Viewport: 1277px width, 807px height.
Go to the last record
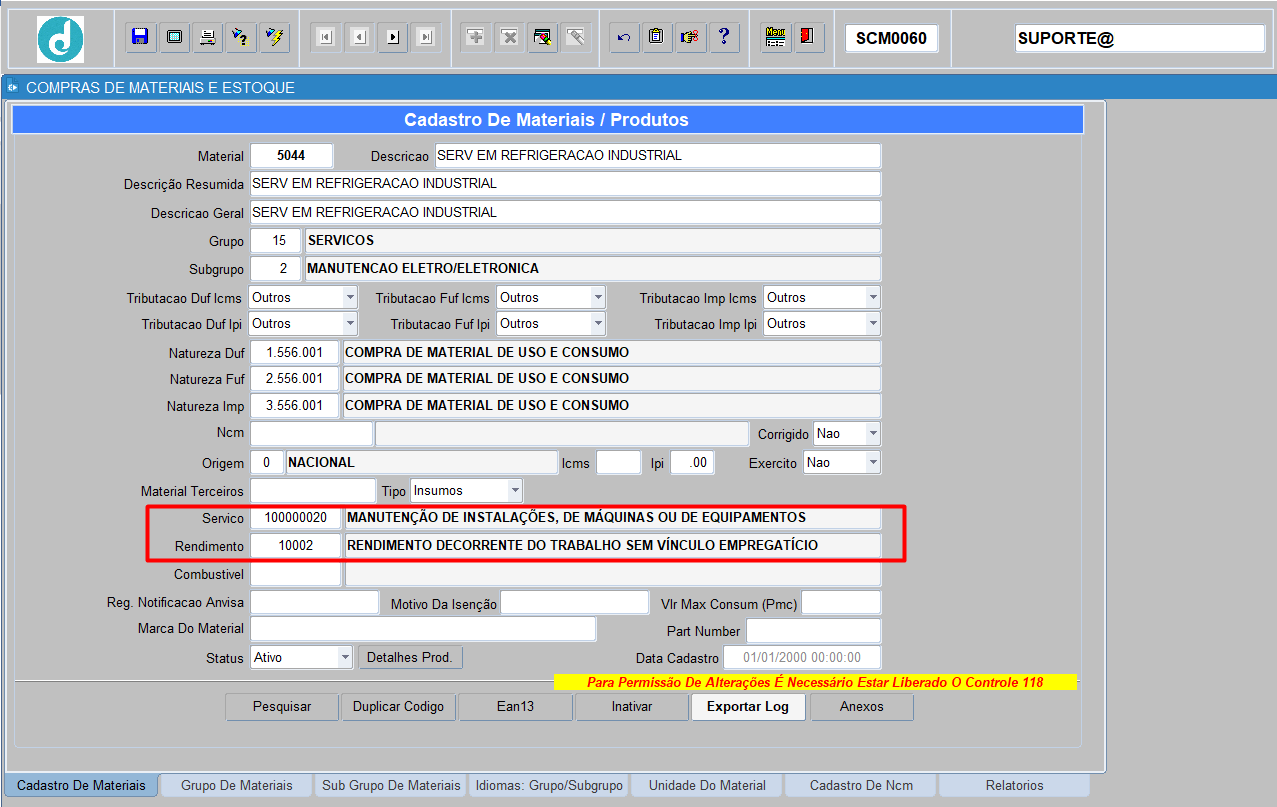coord(426,37)
